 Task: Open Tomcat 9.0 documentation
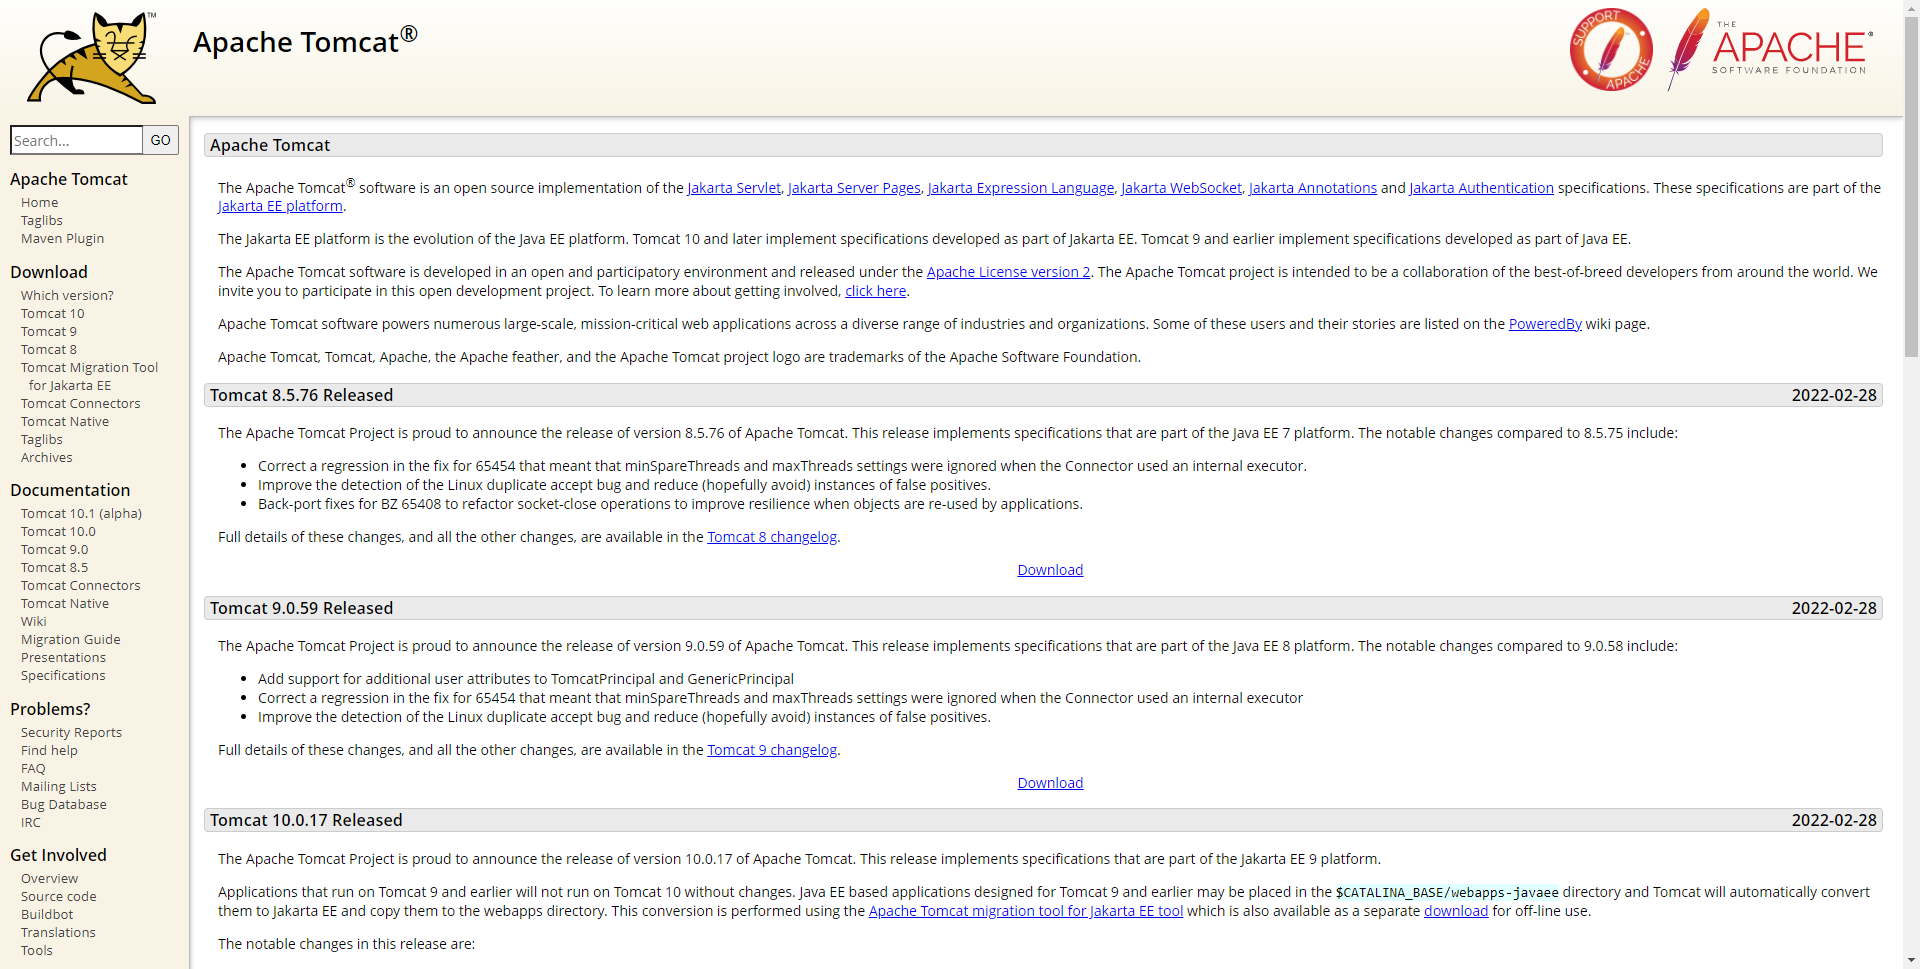(54, 549)
